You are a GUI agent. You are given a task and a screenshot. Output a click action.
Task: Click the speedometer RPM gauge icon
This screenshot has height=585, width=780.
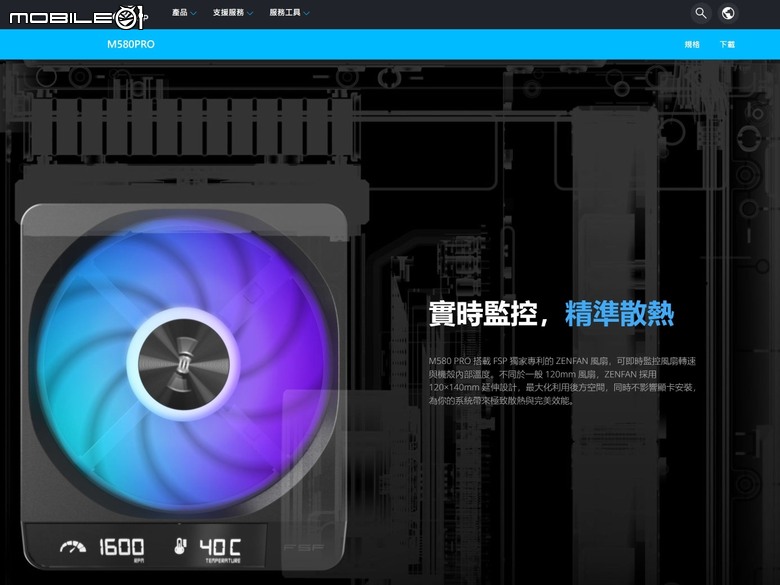coord(73,547)
